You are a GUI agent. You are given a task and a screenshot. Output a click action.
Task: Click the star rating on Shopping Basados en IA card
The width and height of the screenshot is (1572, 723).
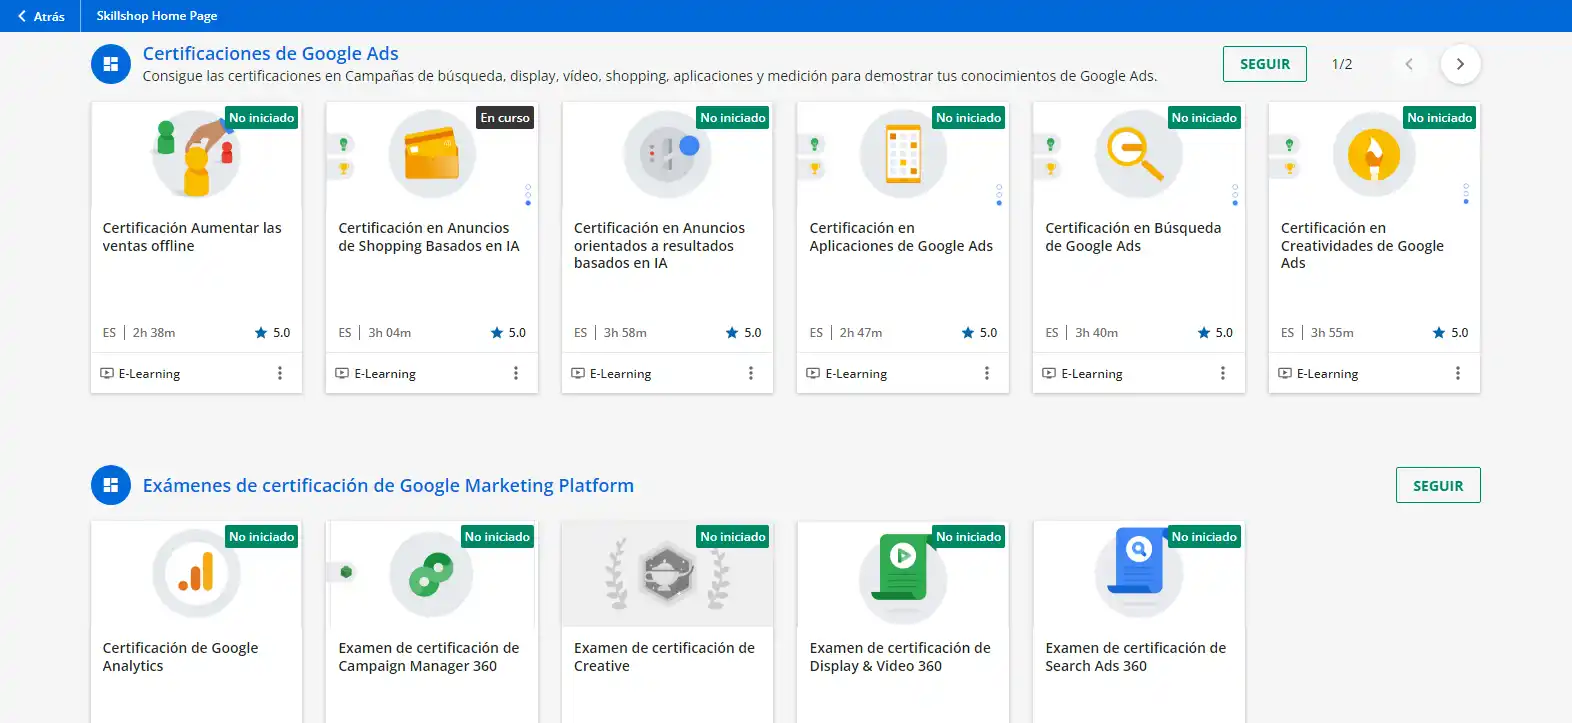click(x=508, y=333)
